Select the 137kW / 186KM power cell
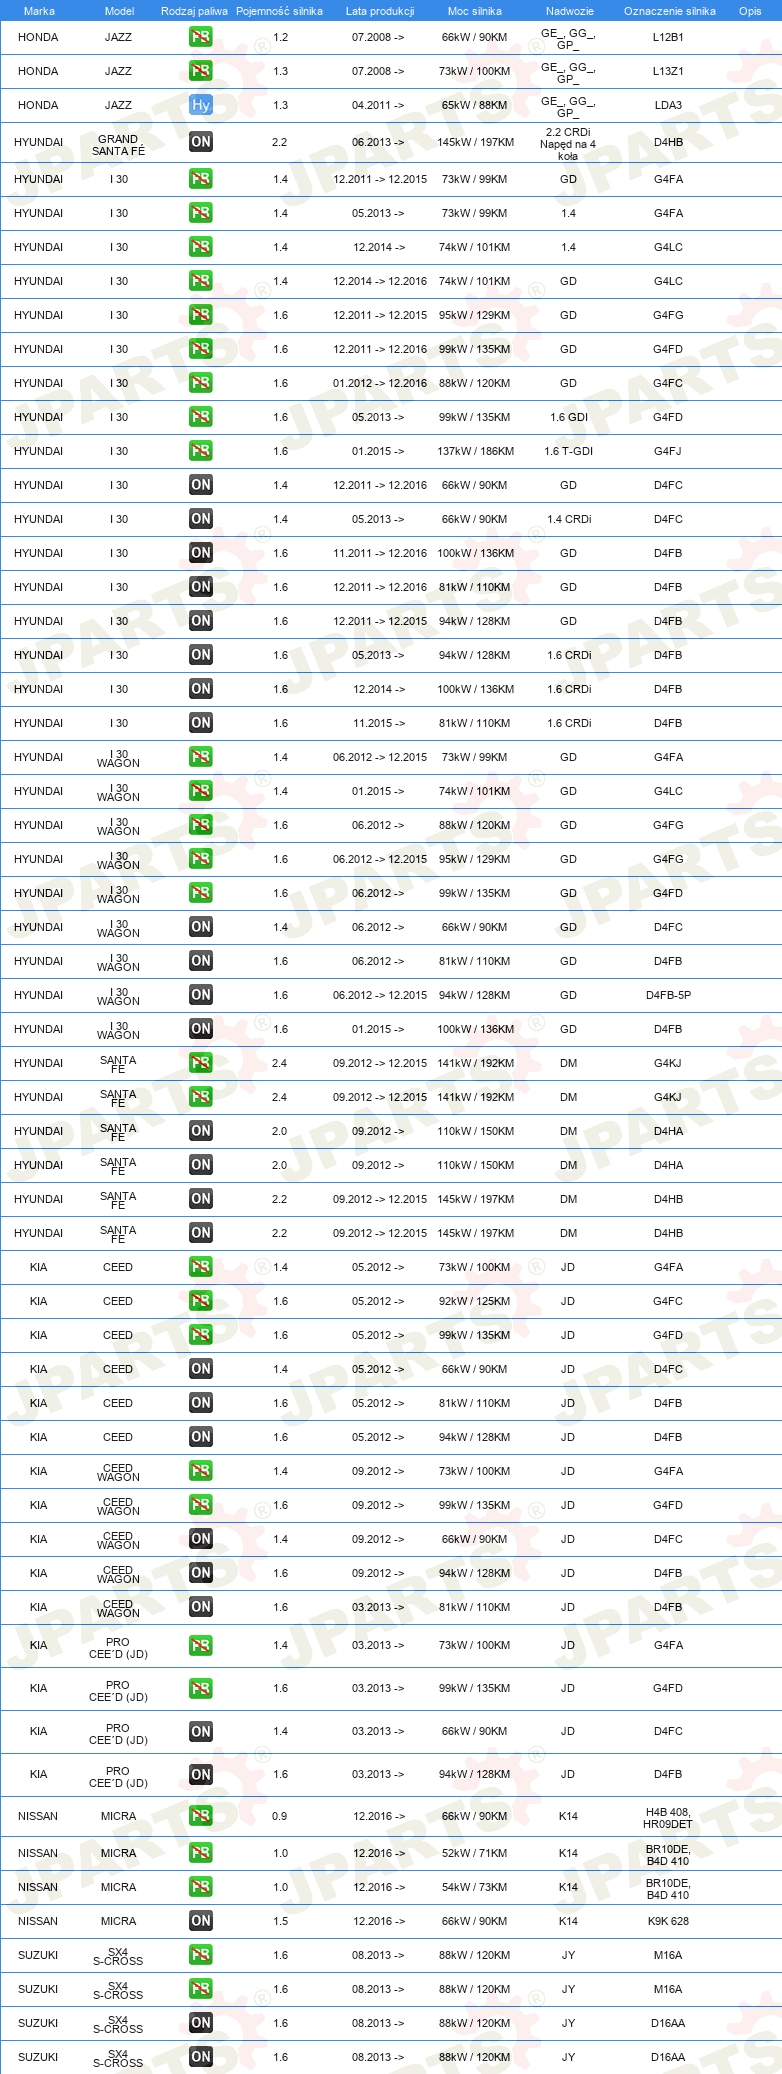Screen dimensions: 782x2074 [475, 451]
